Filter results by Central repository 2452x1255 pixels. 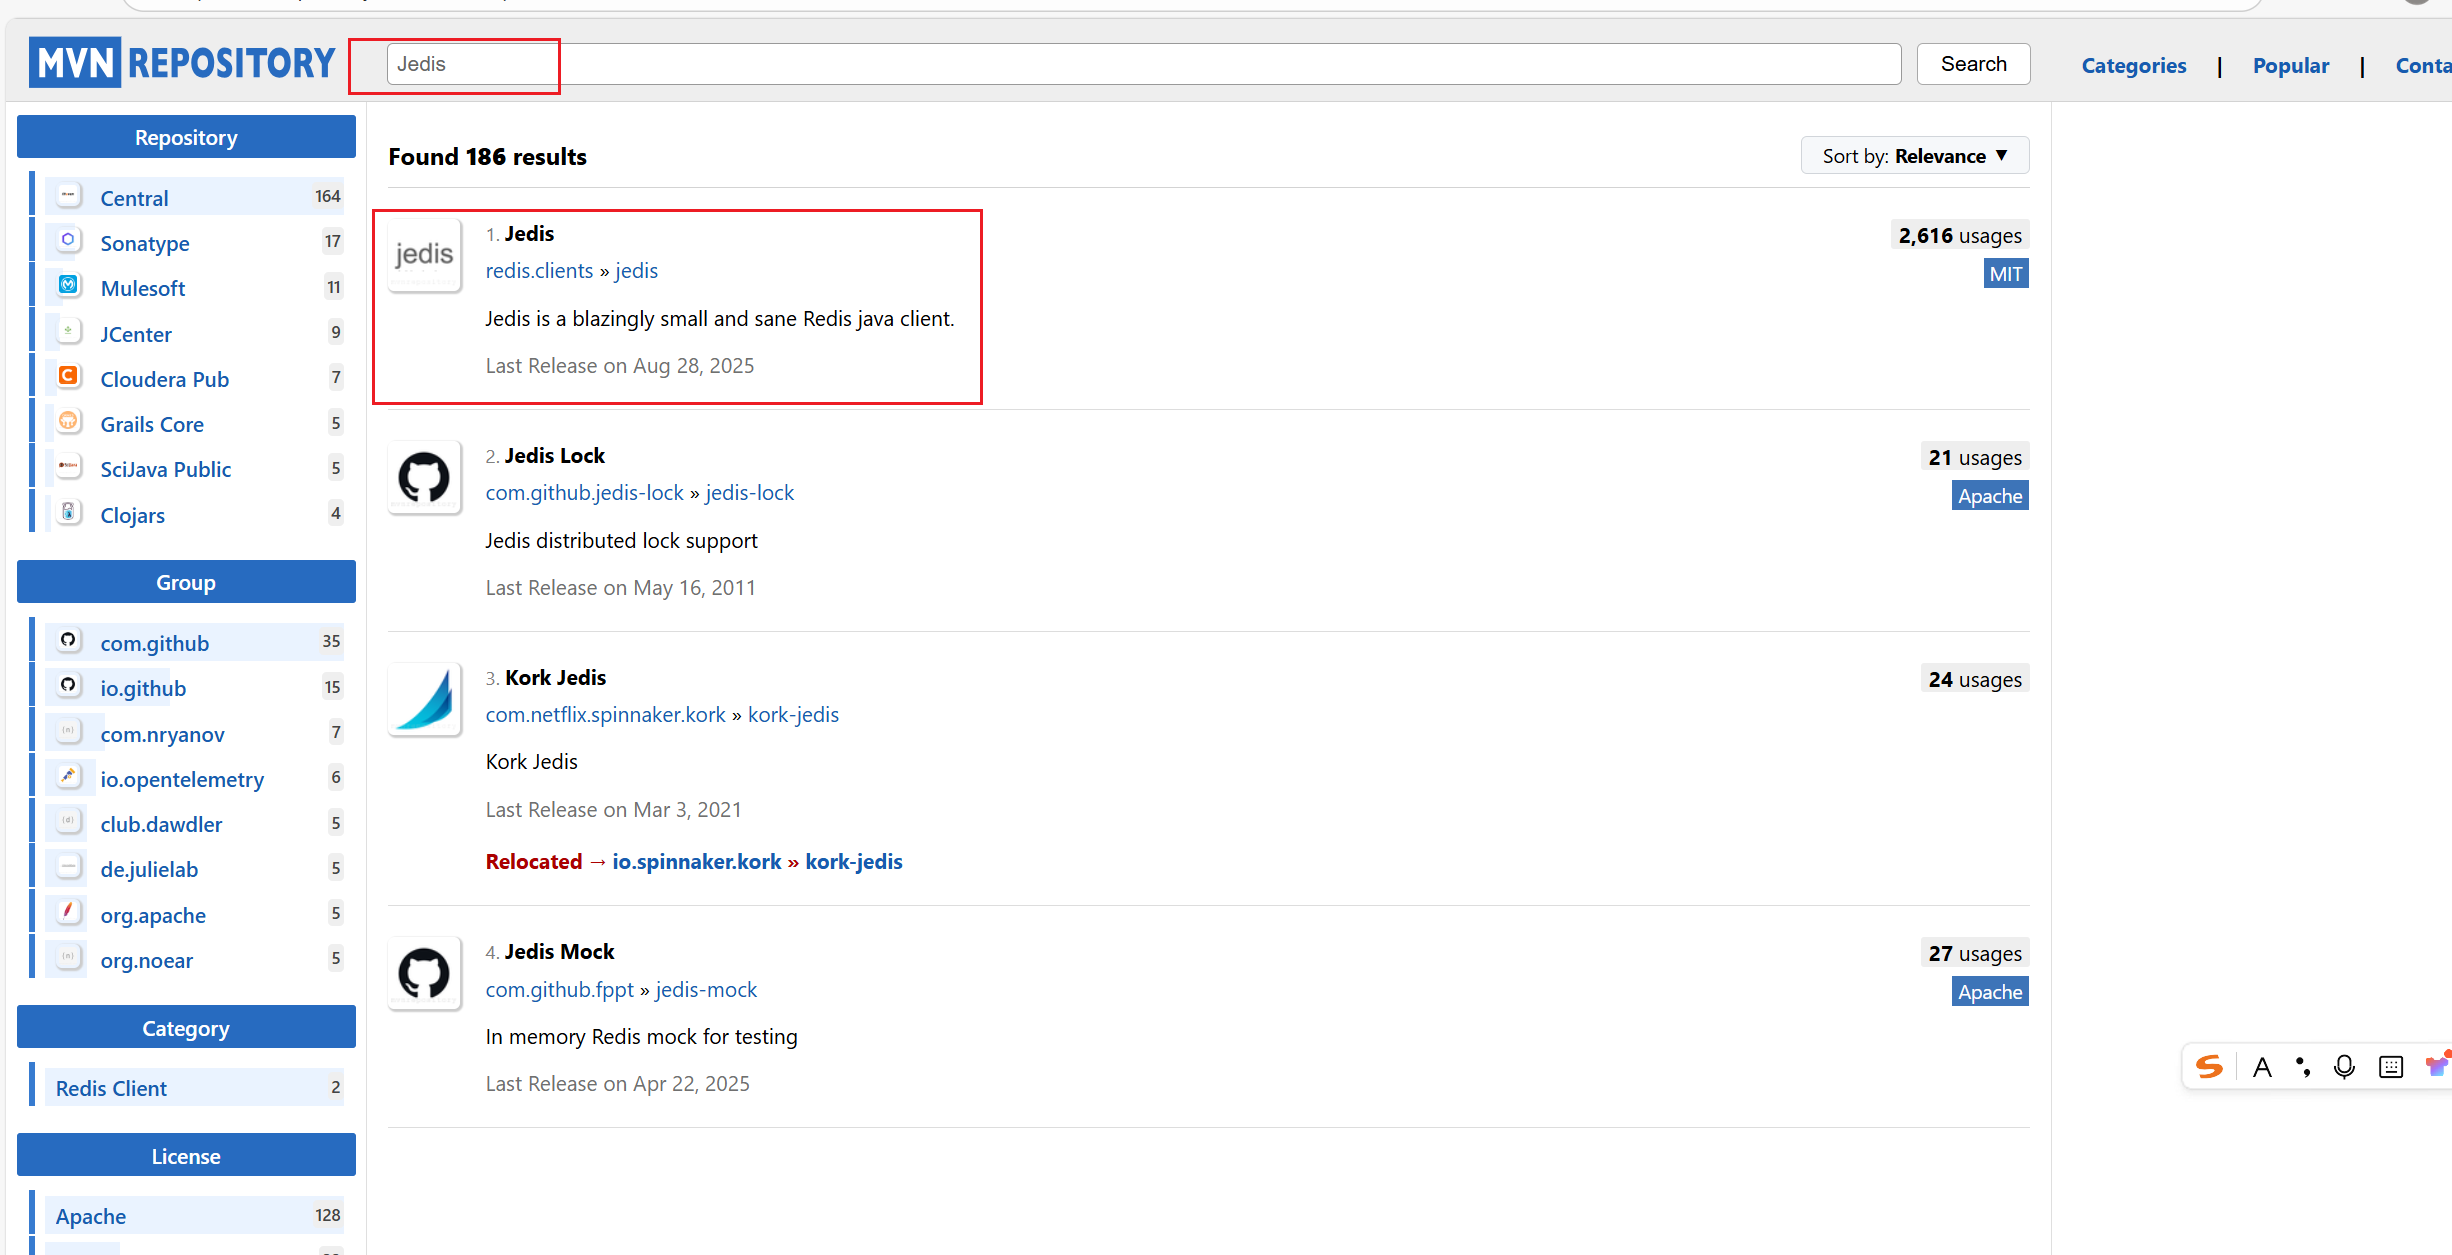tap(134, 198)
